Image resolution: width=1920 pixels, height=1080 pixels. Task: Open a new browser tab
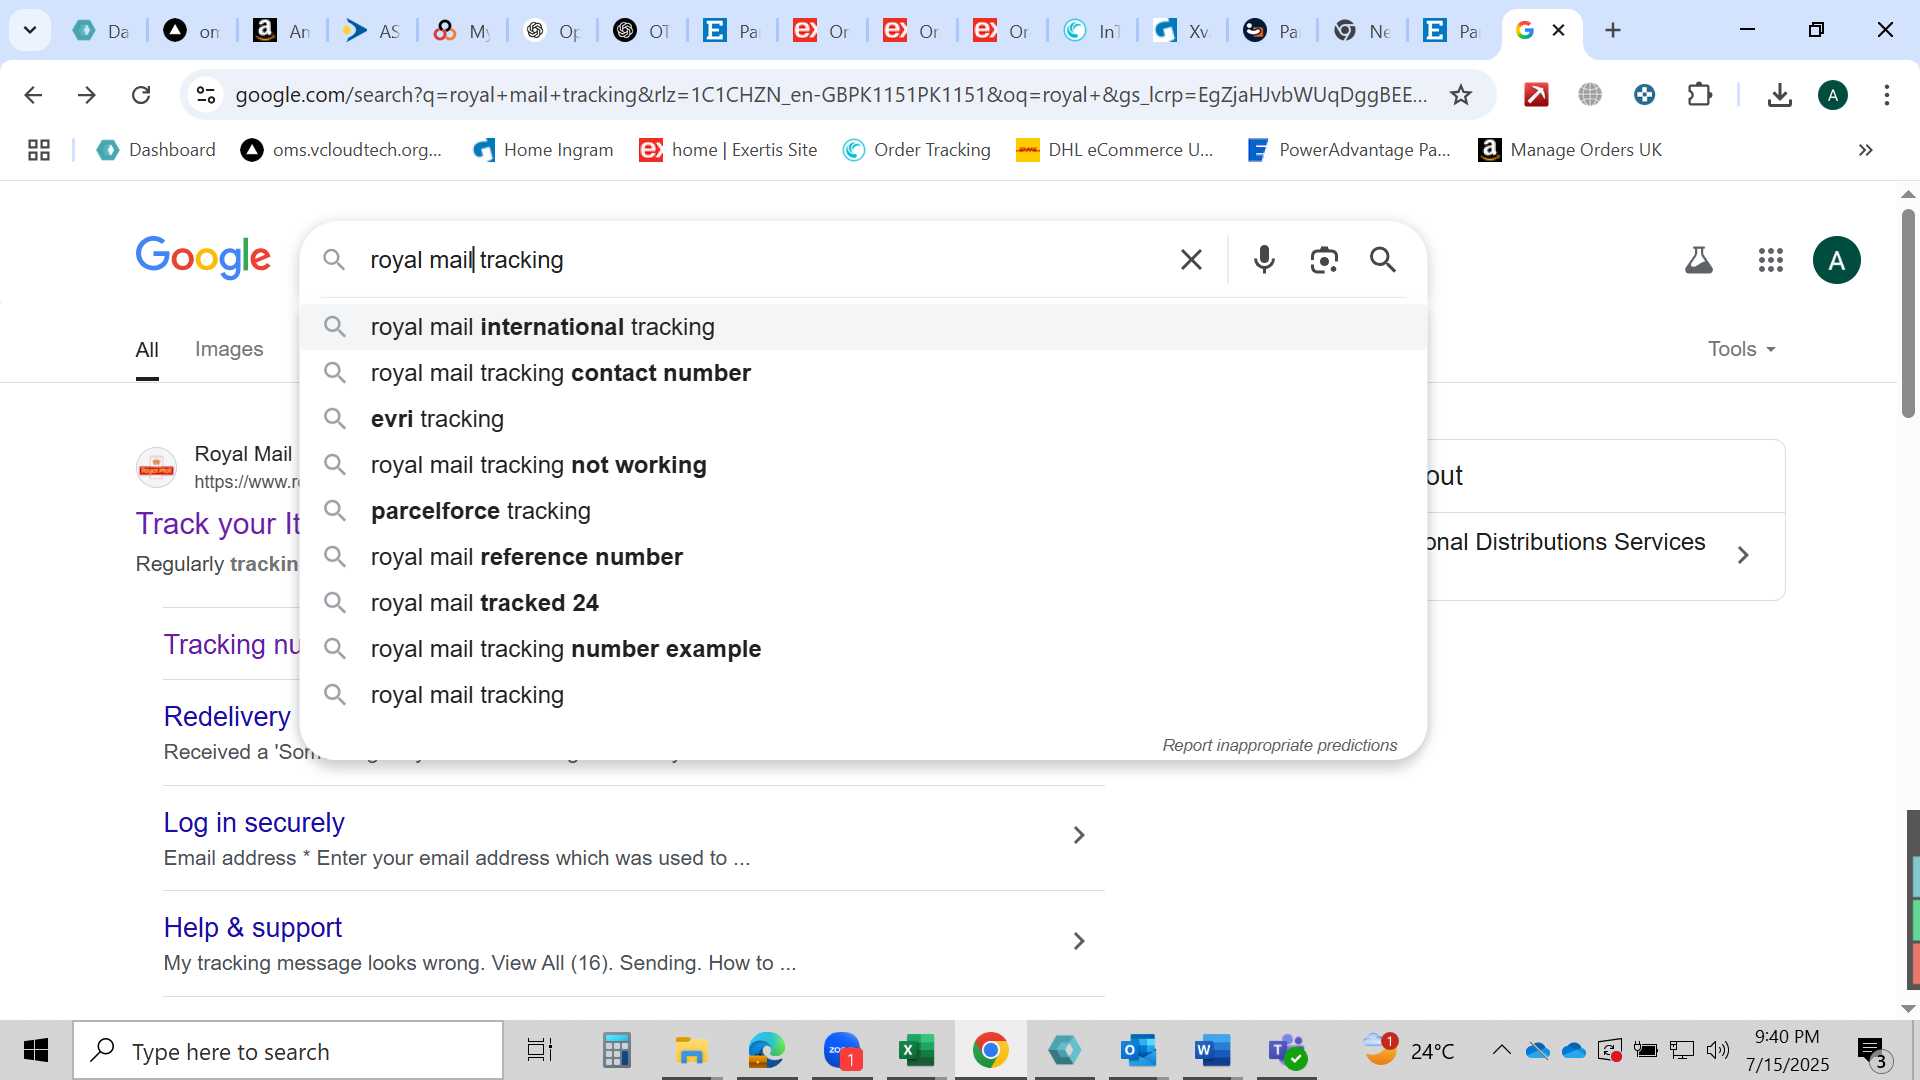1613,30
